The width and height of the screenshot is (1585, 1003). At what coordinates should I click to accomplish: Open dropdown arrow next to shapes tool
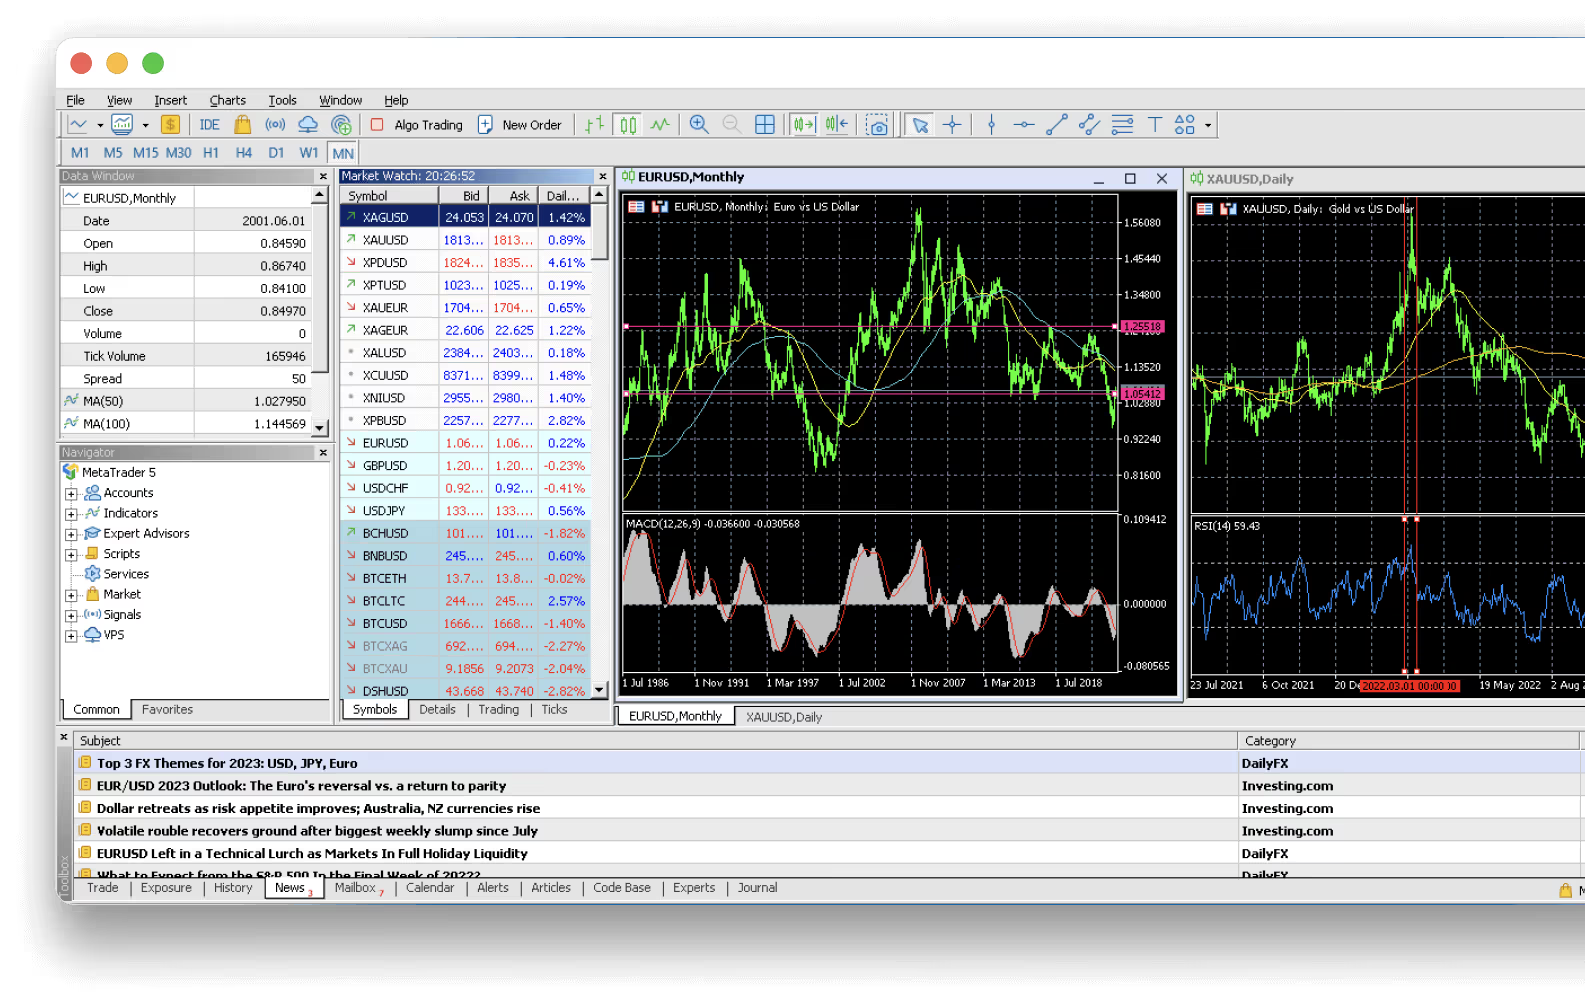[1208, 126]
